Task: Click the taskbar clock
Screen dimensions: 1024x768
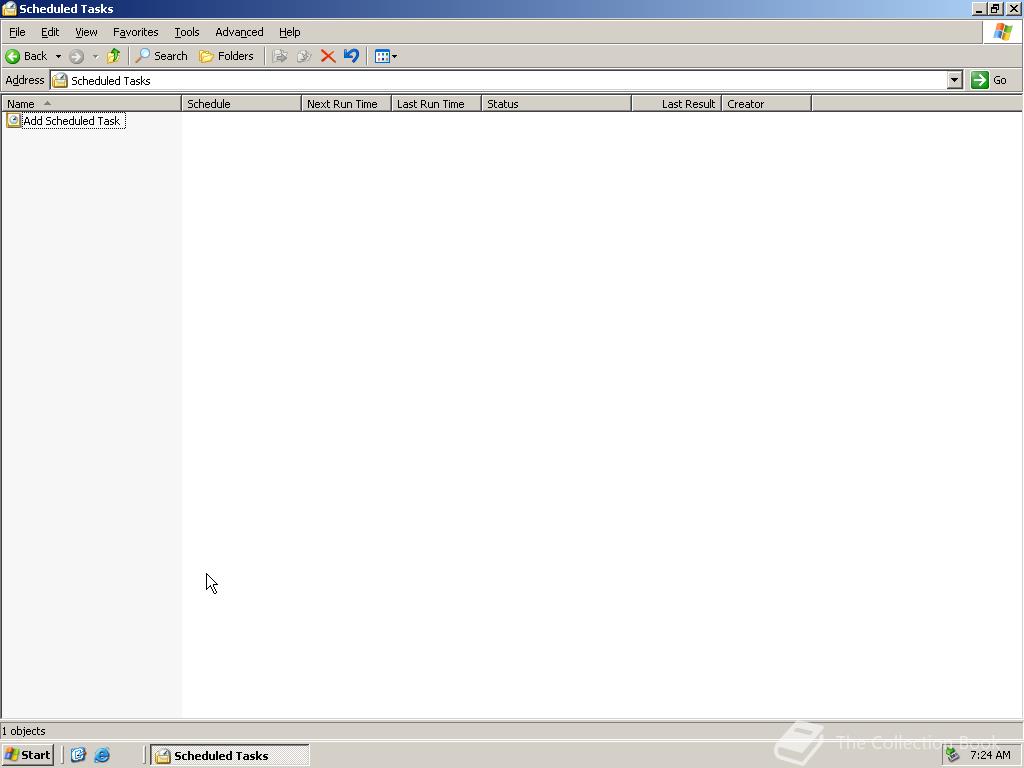Action: tap(990, 755)
